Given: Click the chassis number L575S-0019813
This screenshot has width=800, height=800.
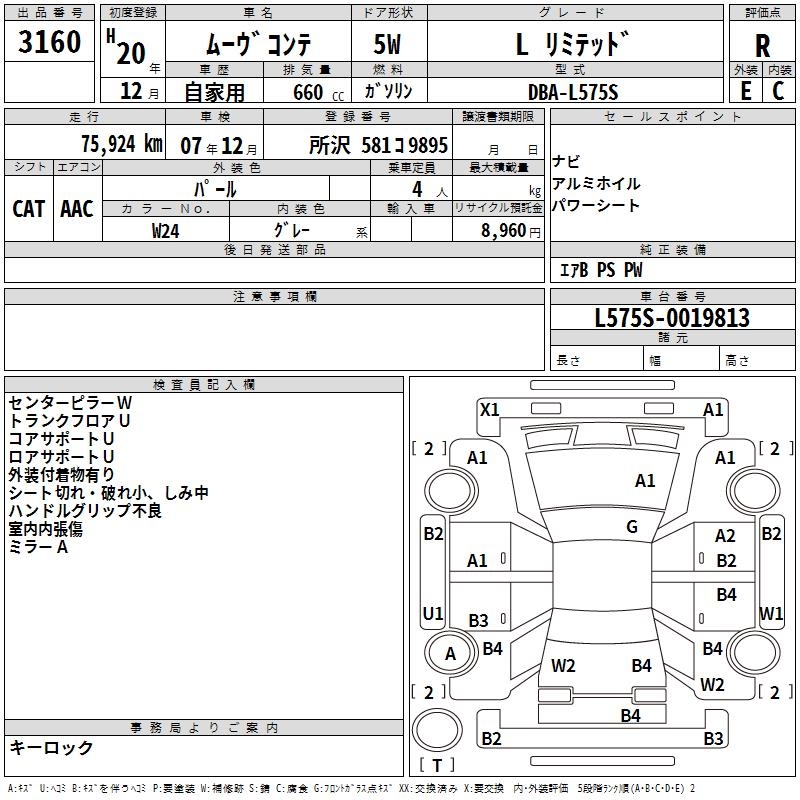Looking at the screenshot, I should point(672,317).
